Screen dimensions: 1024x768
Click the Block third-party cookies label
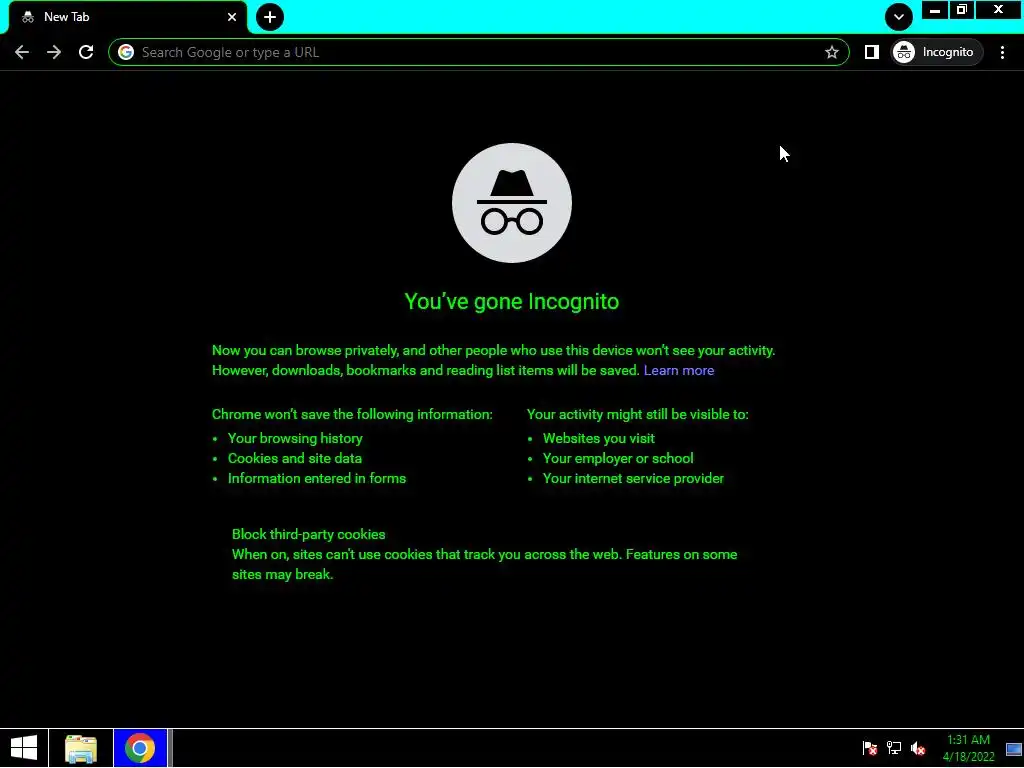click(x=308, y=534)
